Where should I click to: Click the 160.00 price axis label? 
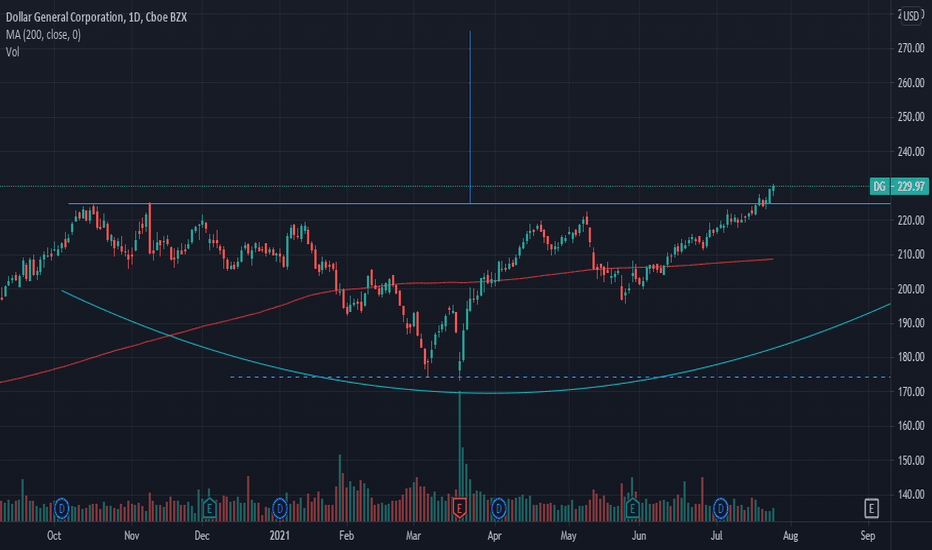pyautogui.click(x=911, y=426)
